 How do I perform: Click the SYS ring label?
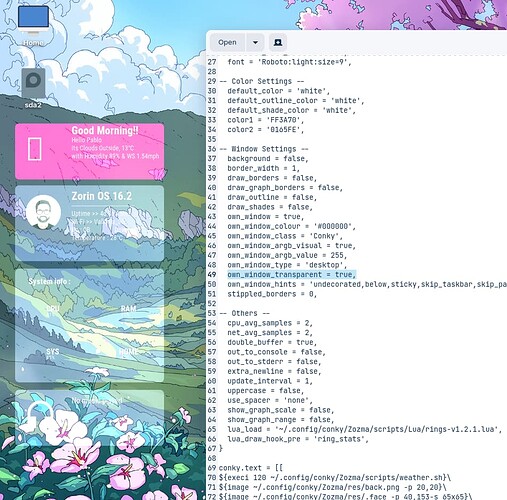pyautogui.click(x=53, y=352)
